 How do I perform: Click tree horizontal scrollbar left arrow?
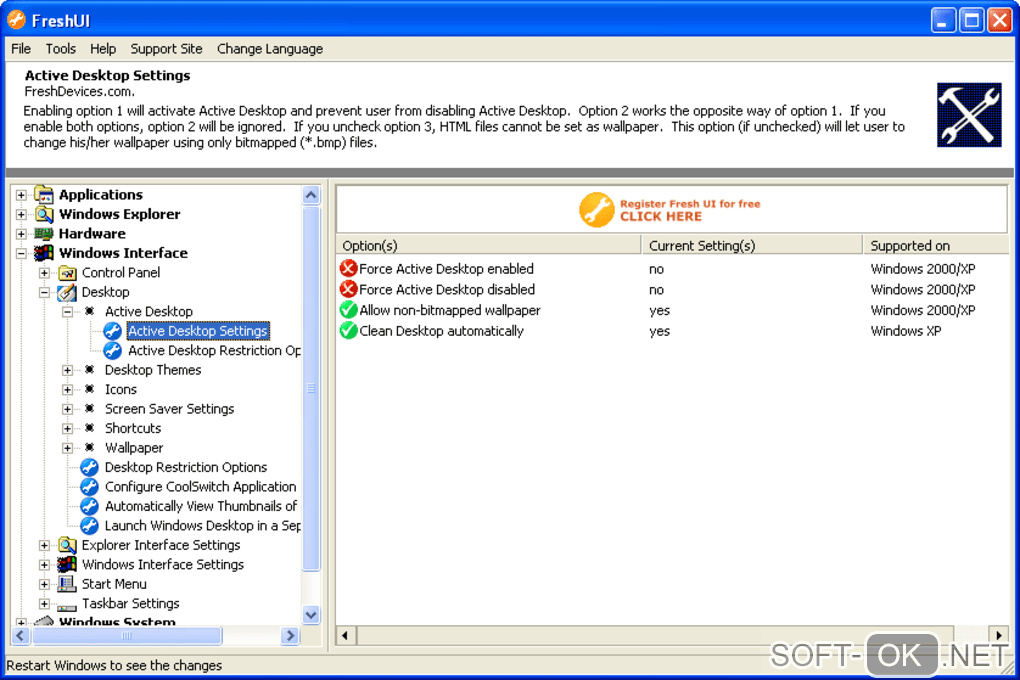click(x=21, y=636)
